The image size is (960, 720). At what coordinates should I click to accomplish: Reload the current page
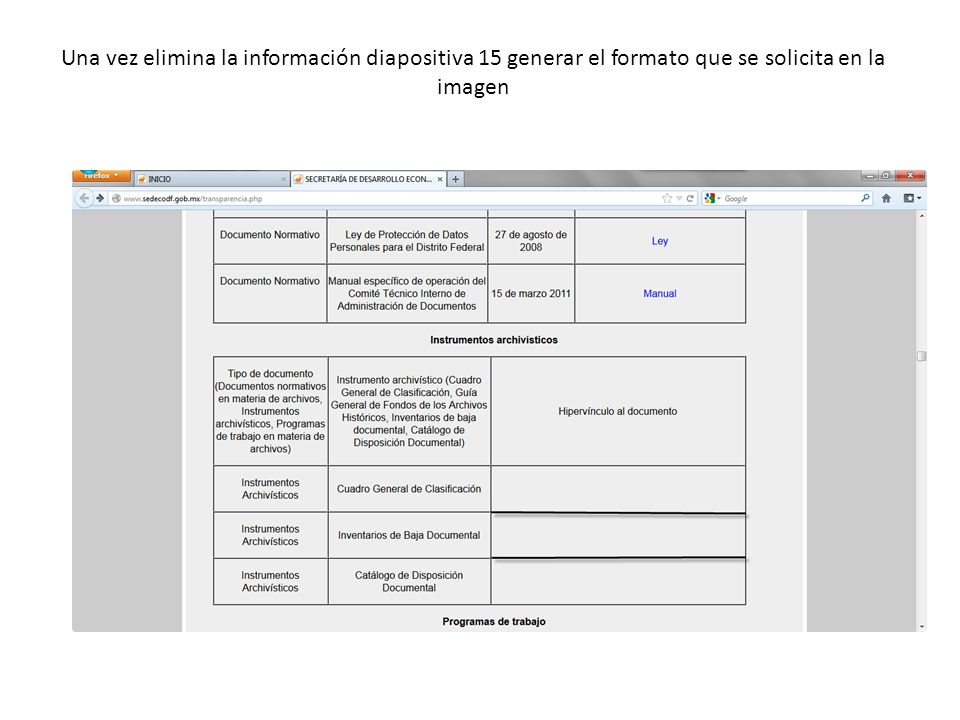[x=690, y=198]
